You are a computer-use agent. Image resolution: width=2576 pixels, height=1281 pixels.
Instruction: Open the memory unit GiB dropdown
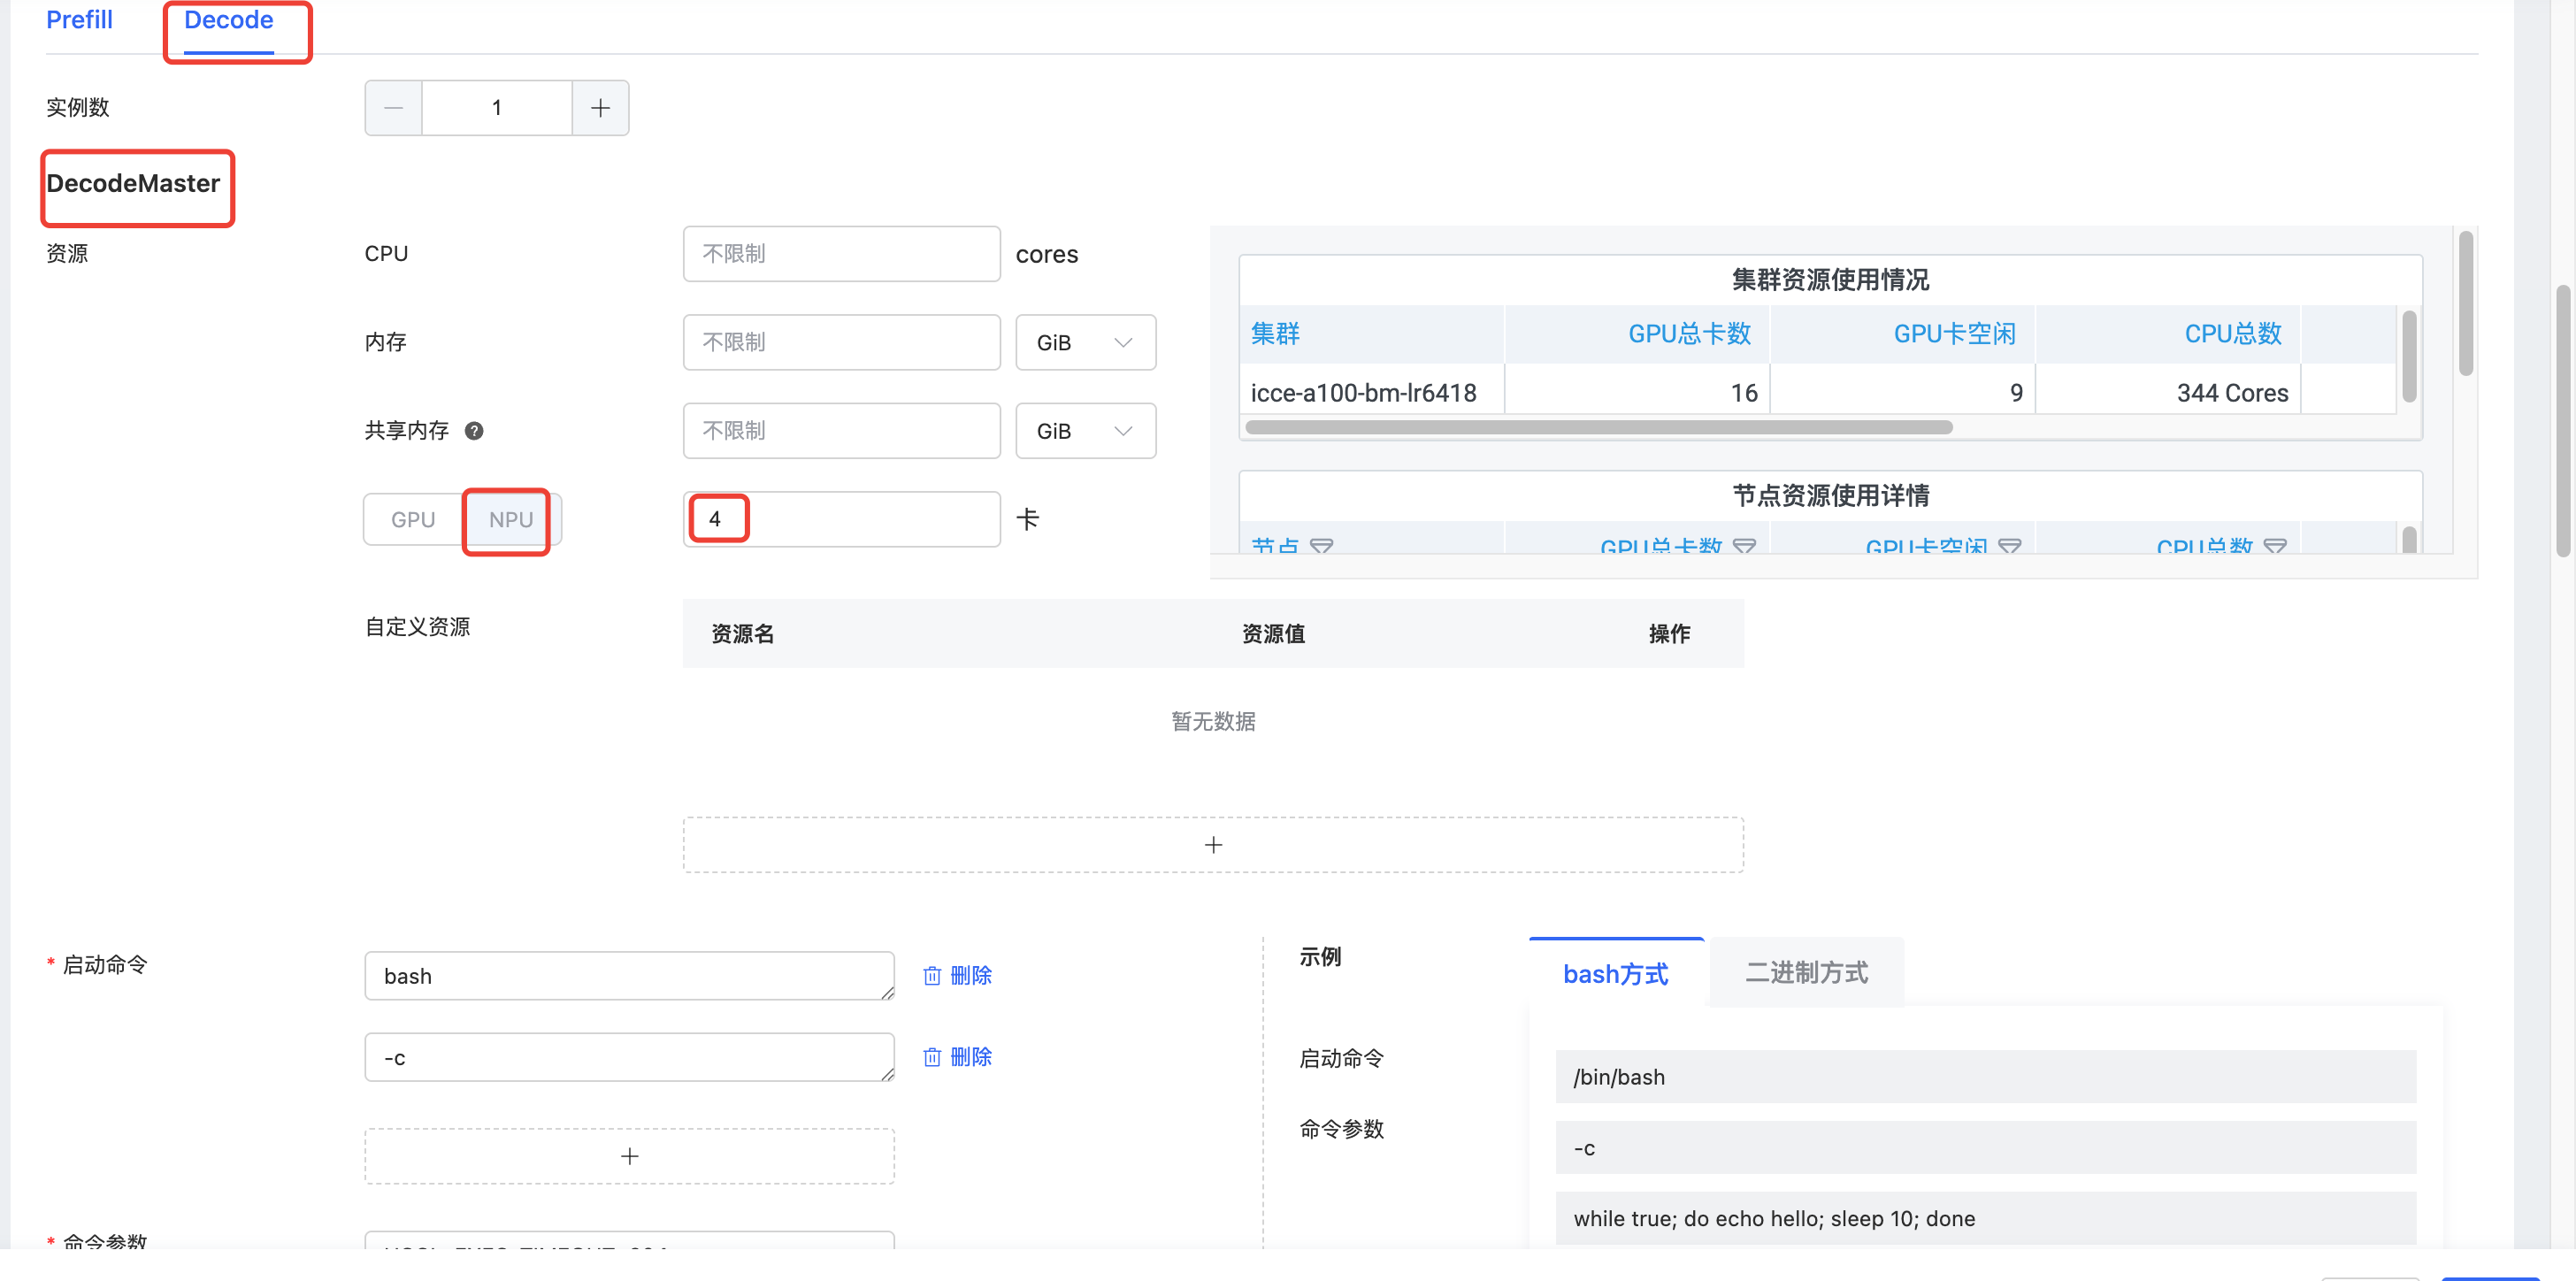(1085, 343)
